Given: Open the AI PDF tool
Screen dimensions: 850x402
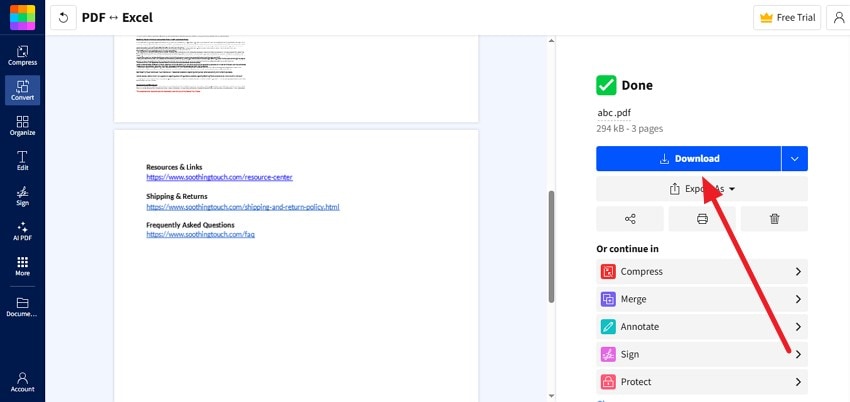Looking at the screenshot, I should click(x=22, y=231).
